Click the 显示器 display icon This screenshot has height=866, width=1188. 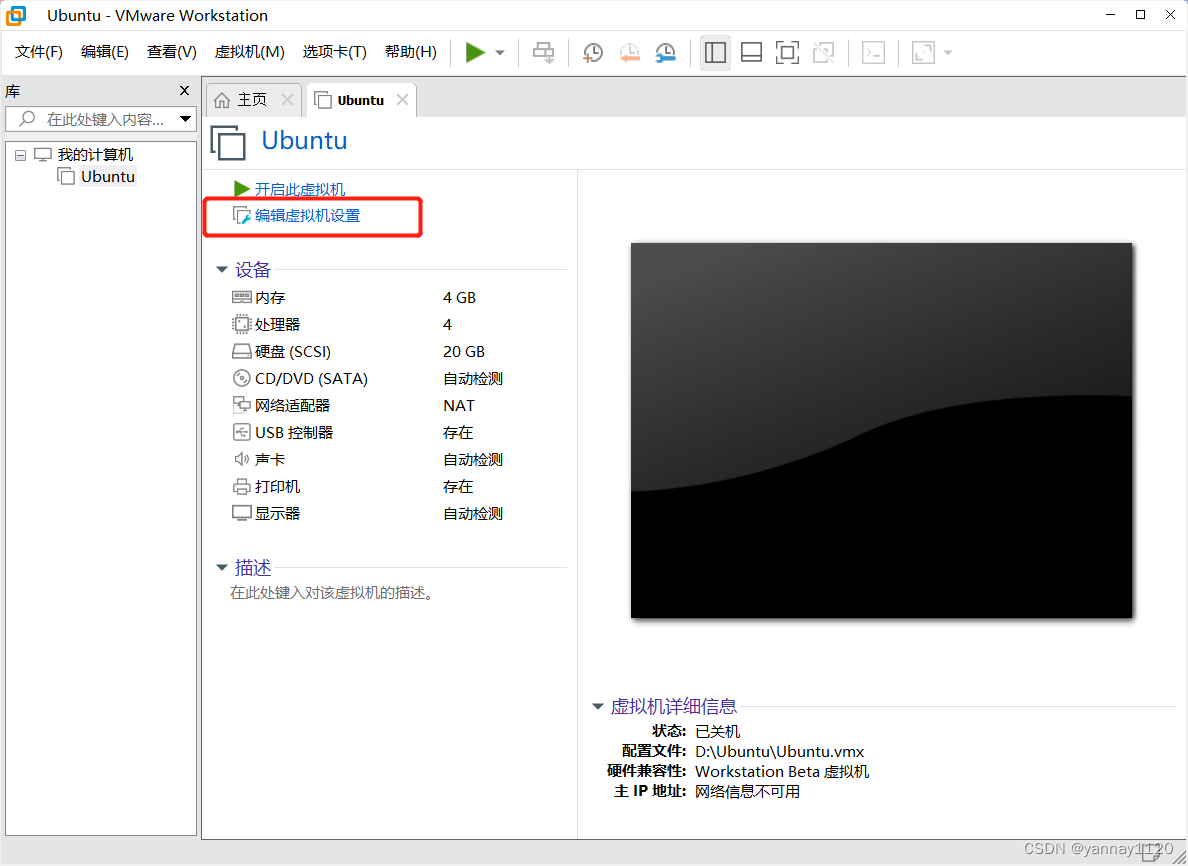[x=242, y=514]
